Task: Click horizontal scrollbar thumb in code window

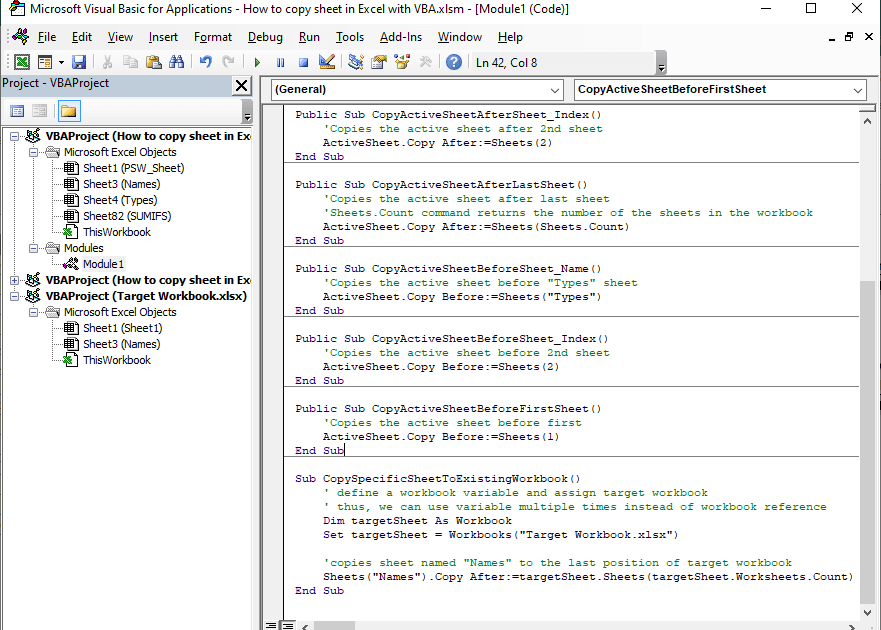Action: [334, 626]
